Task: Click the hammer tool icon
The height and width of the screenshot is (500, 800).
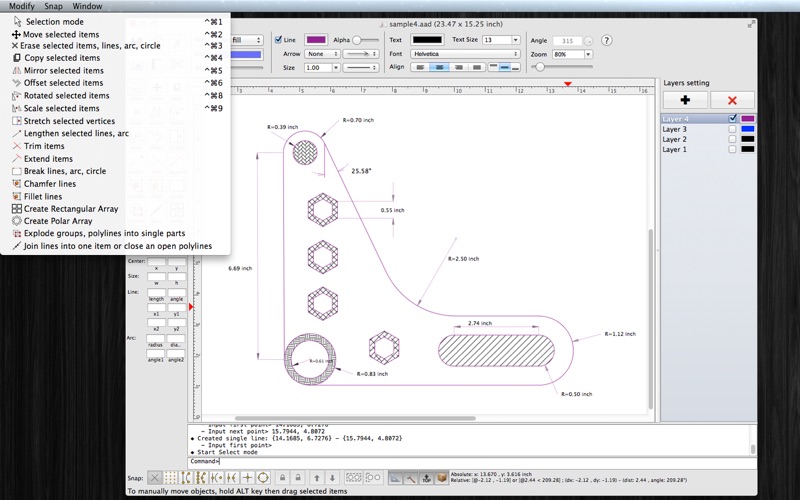Action: 411,478
